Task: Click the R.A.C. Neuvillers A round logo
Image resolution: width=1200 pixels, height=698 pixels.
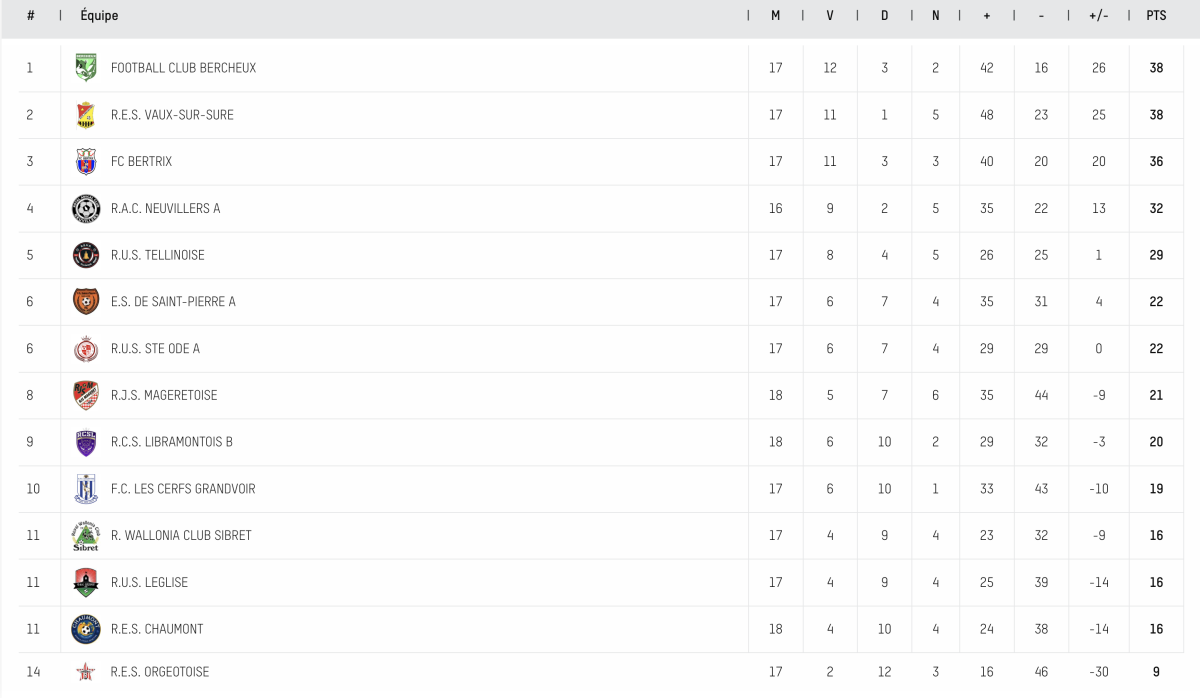Action: pos(86,208)
